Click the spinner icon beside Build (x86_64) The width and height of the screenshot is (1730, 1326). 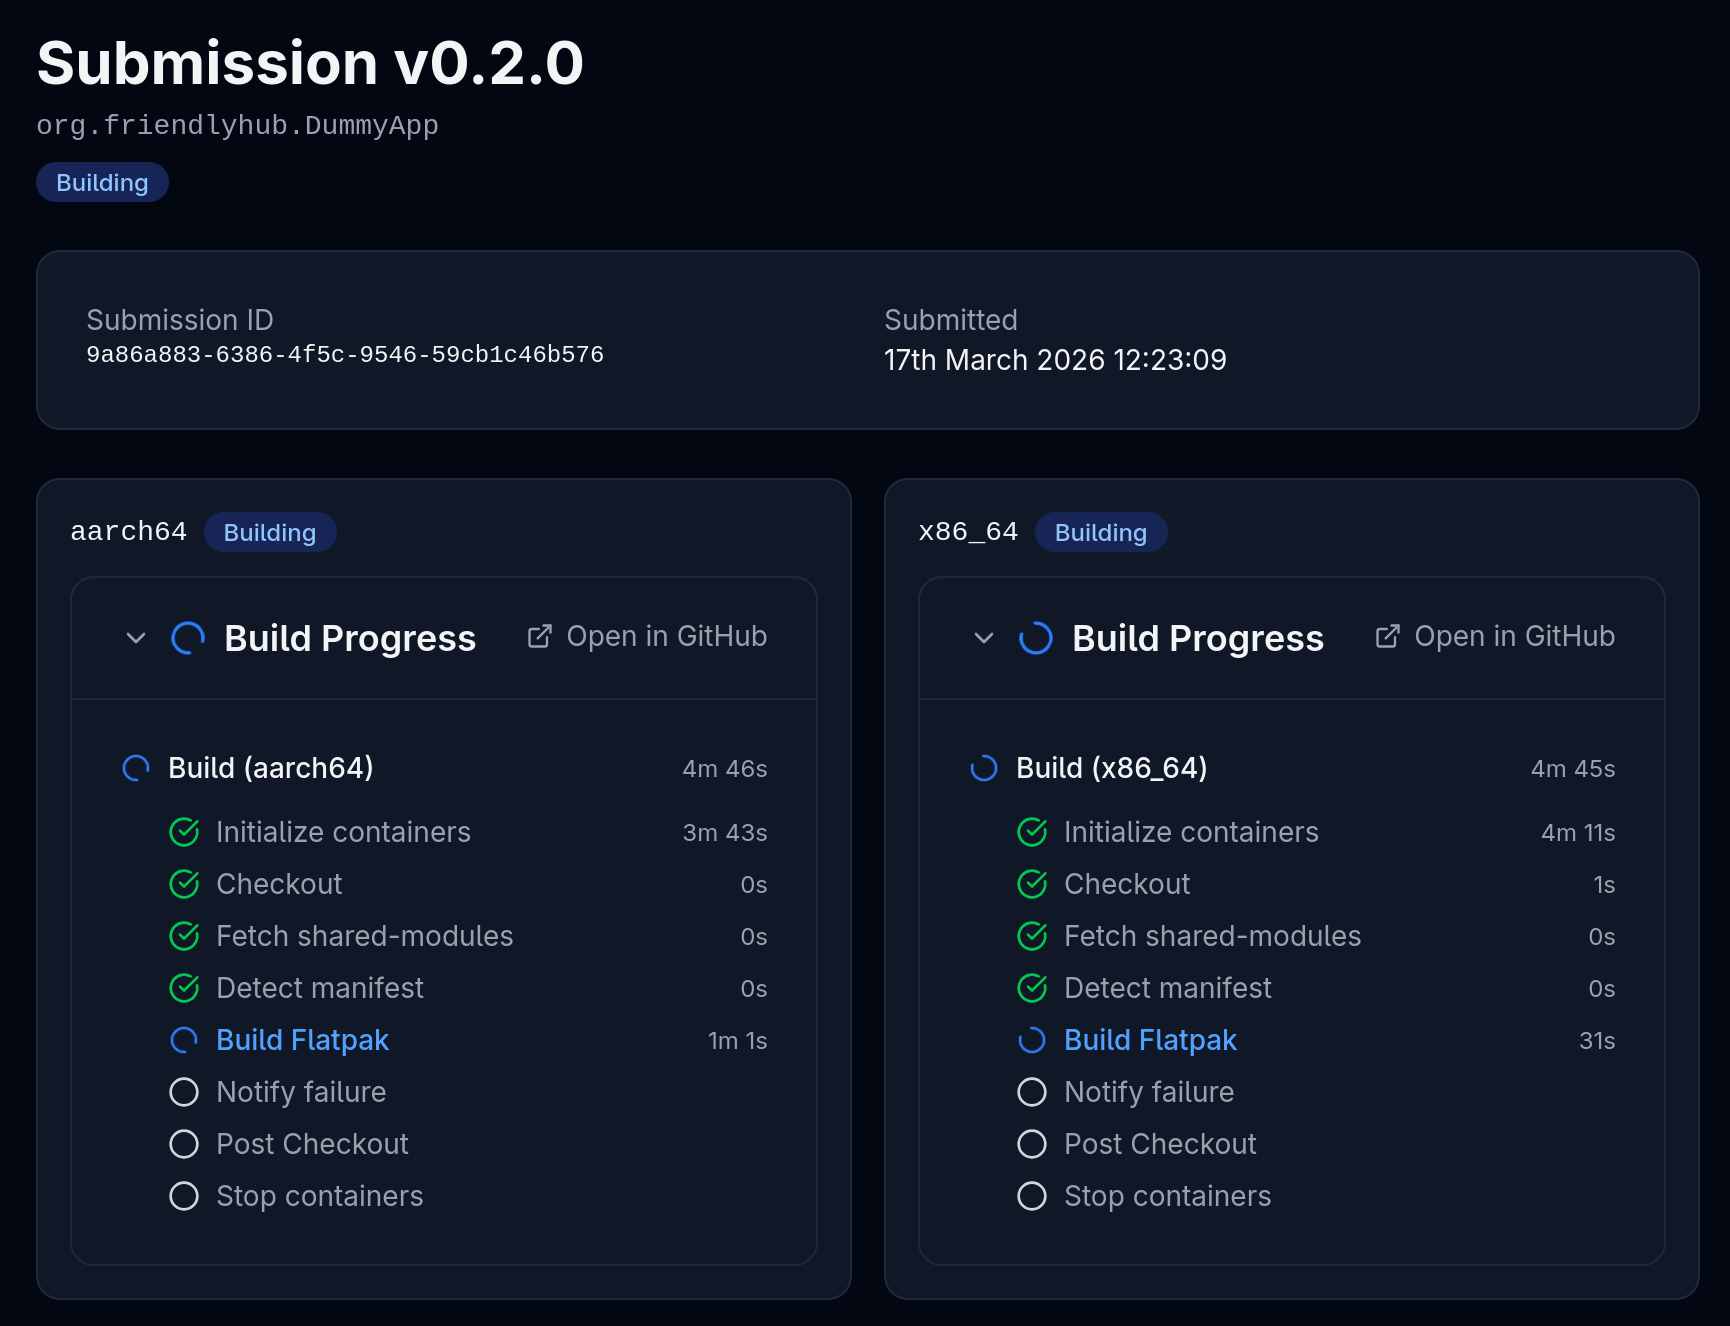tap(983, 768)
